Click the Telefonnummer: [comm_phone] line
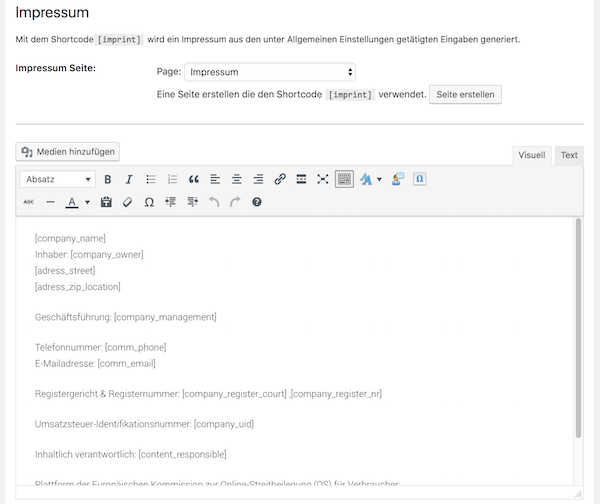600x504 pixels. pos(101,347)
